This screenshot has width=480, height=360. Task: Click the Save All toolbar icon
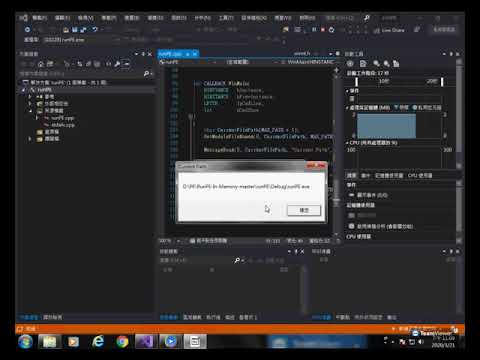tap(83, 30)
